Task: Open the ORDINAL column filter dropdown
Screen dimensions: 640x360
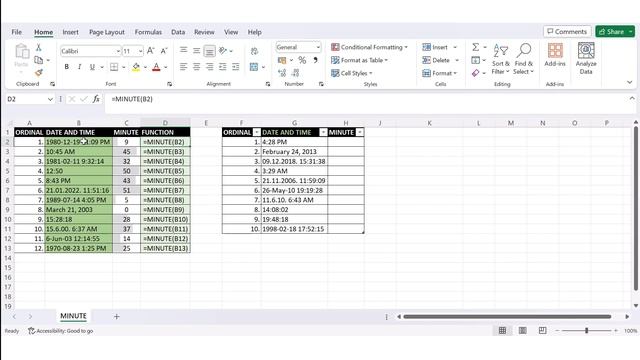Action: coord(256,132)
